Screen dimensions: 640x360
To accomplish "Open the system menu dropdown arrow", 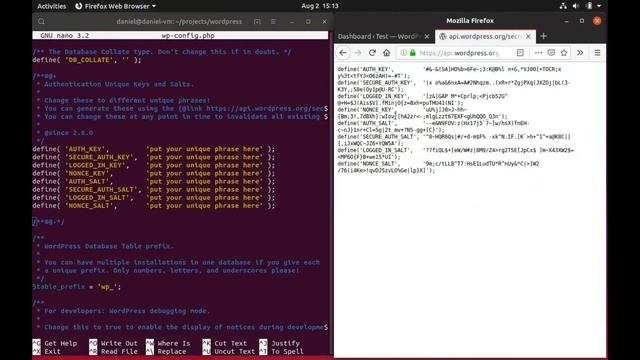I will point(599,6).
